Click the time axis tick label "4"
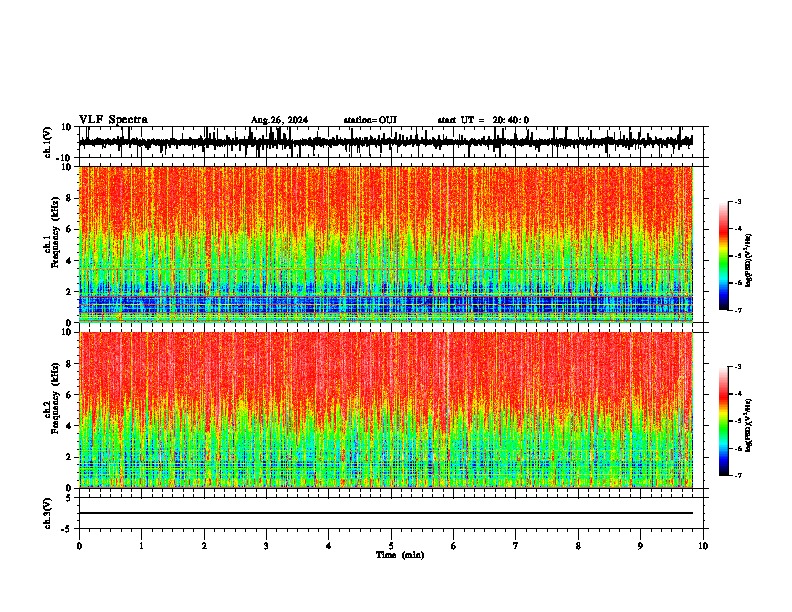This screenshot has height=612, width=792. [329, 546]
